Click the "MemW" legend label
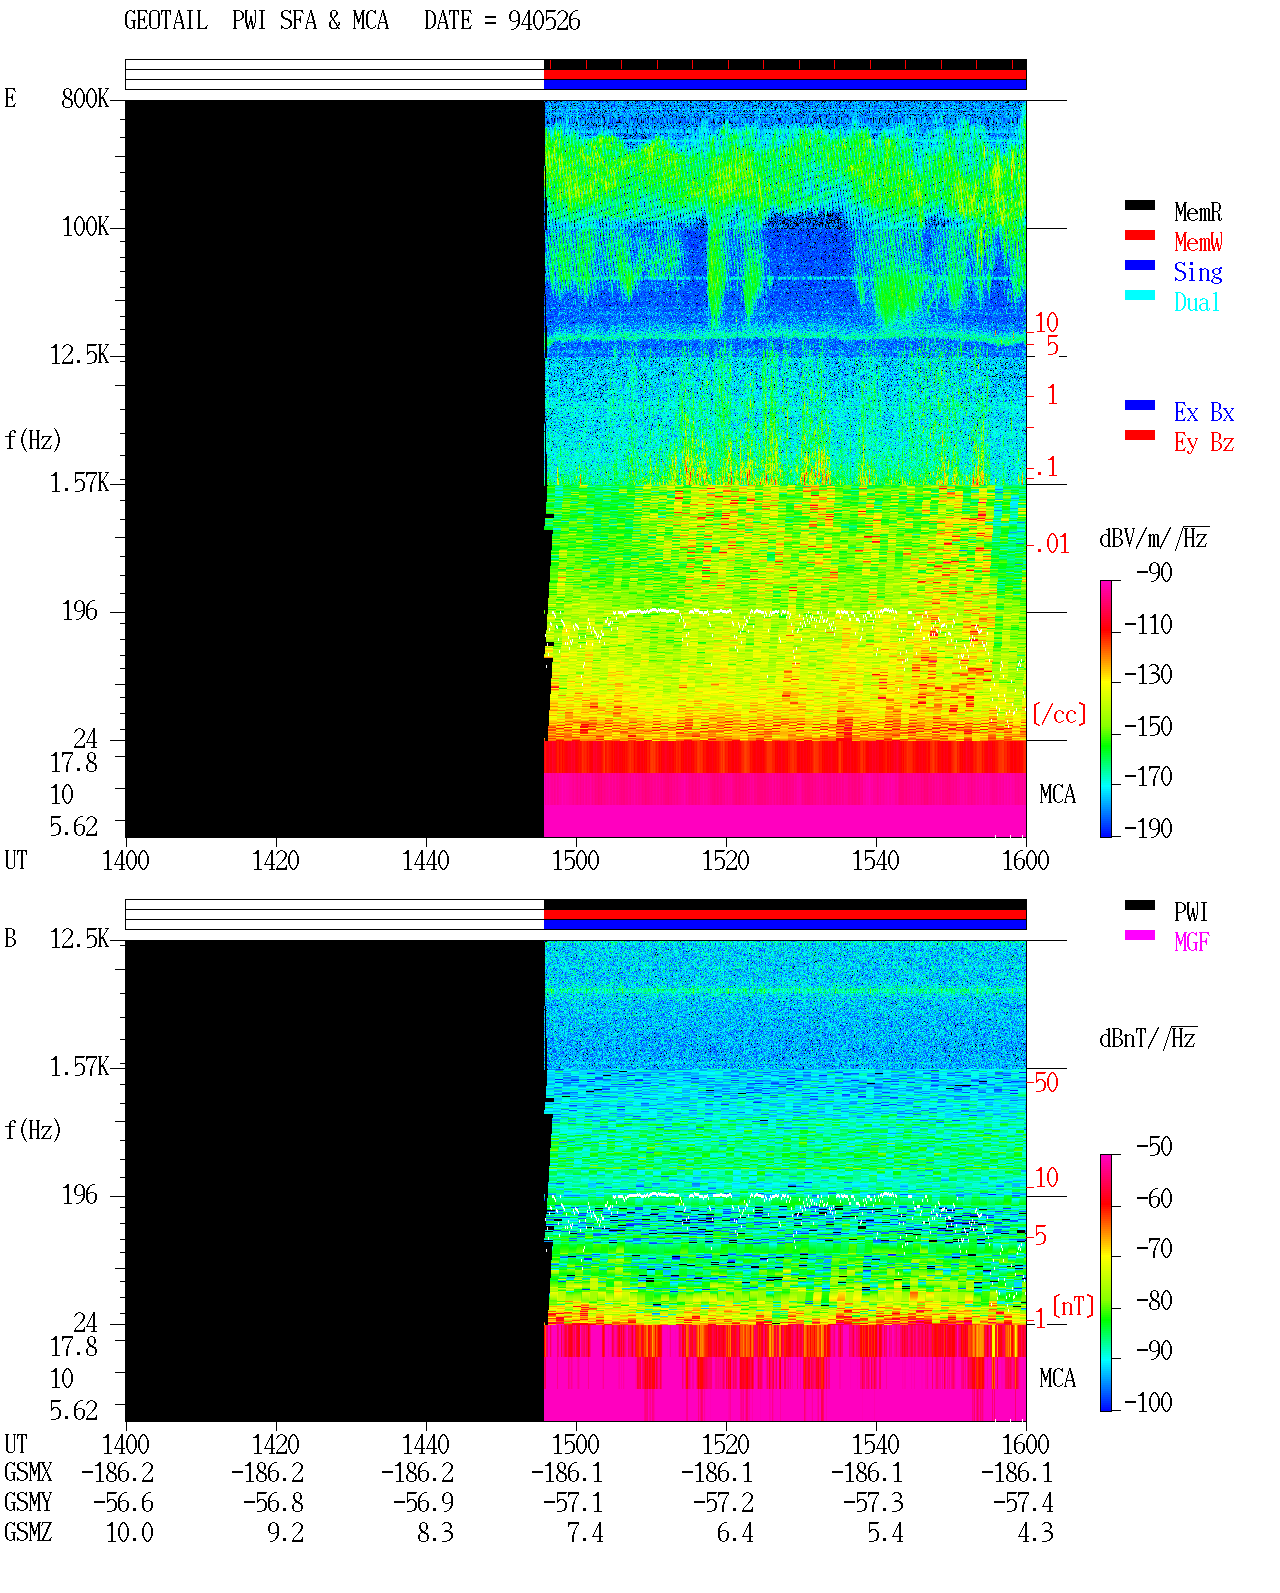 tap(1198, 242)
